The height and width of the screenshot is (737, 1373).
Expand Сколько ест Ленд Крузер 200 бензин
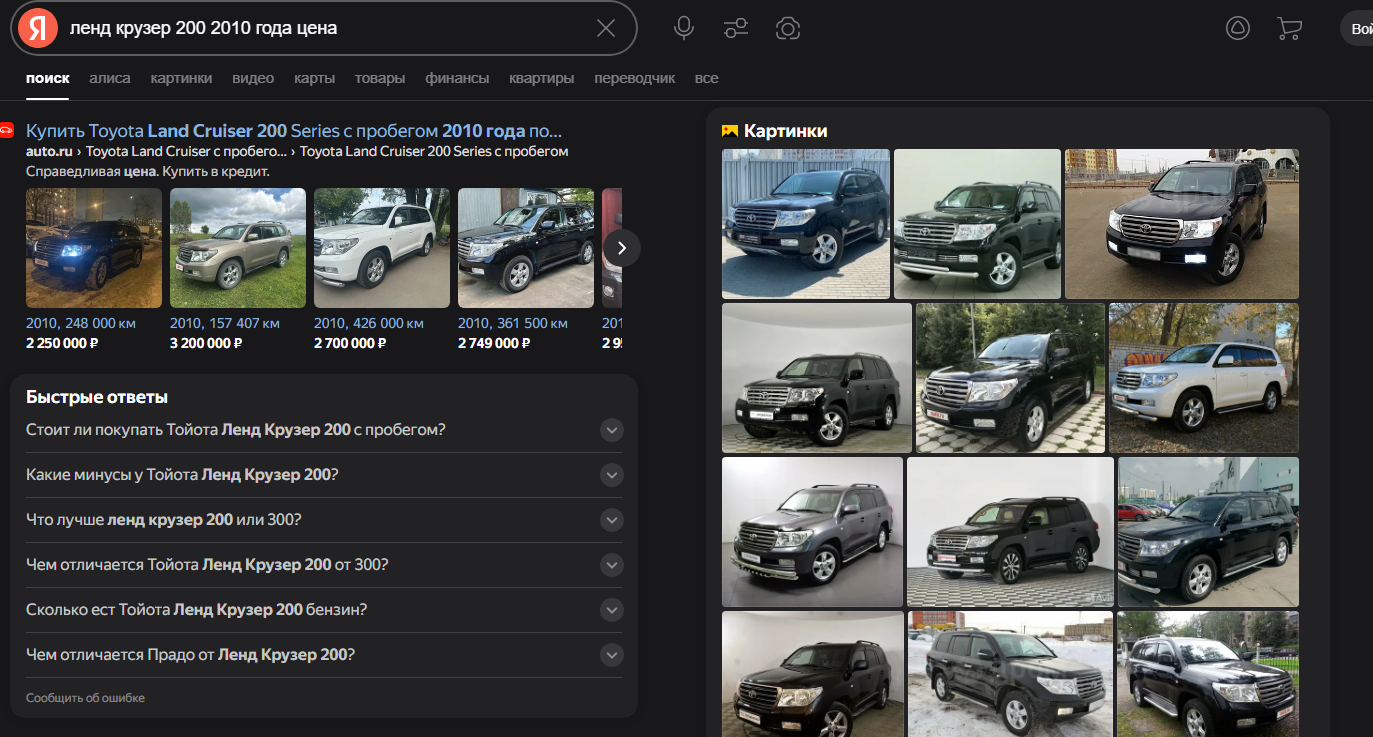tap(324, 610)
